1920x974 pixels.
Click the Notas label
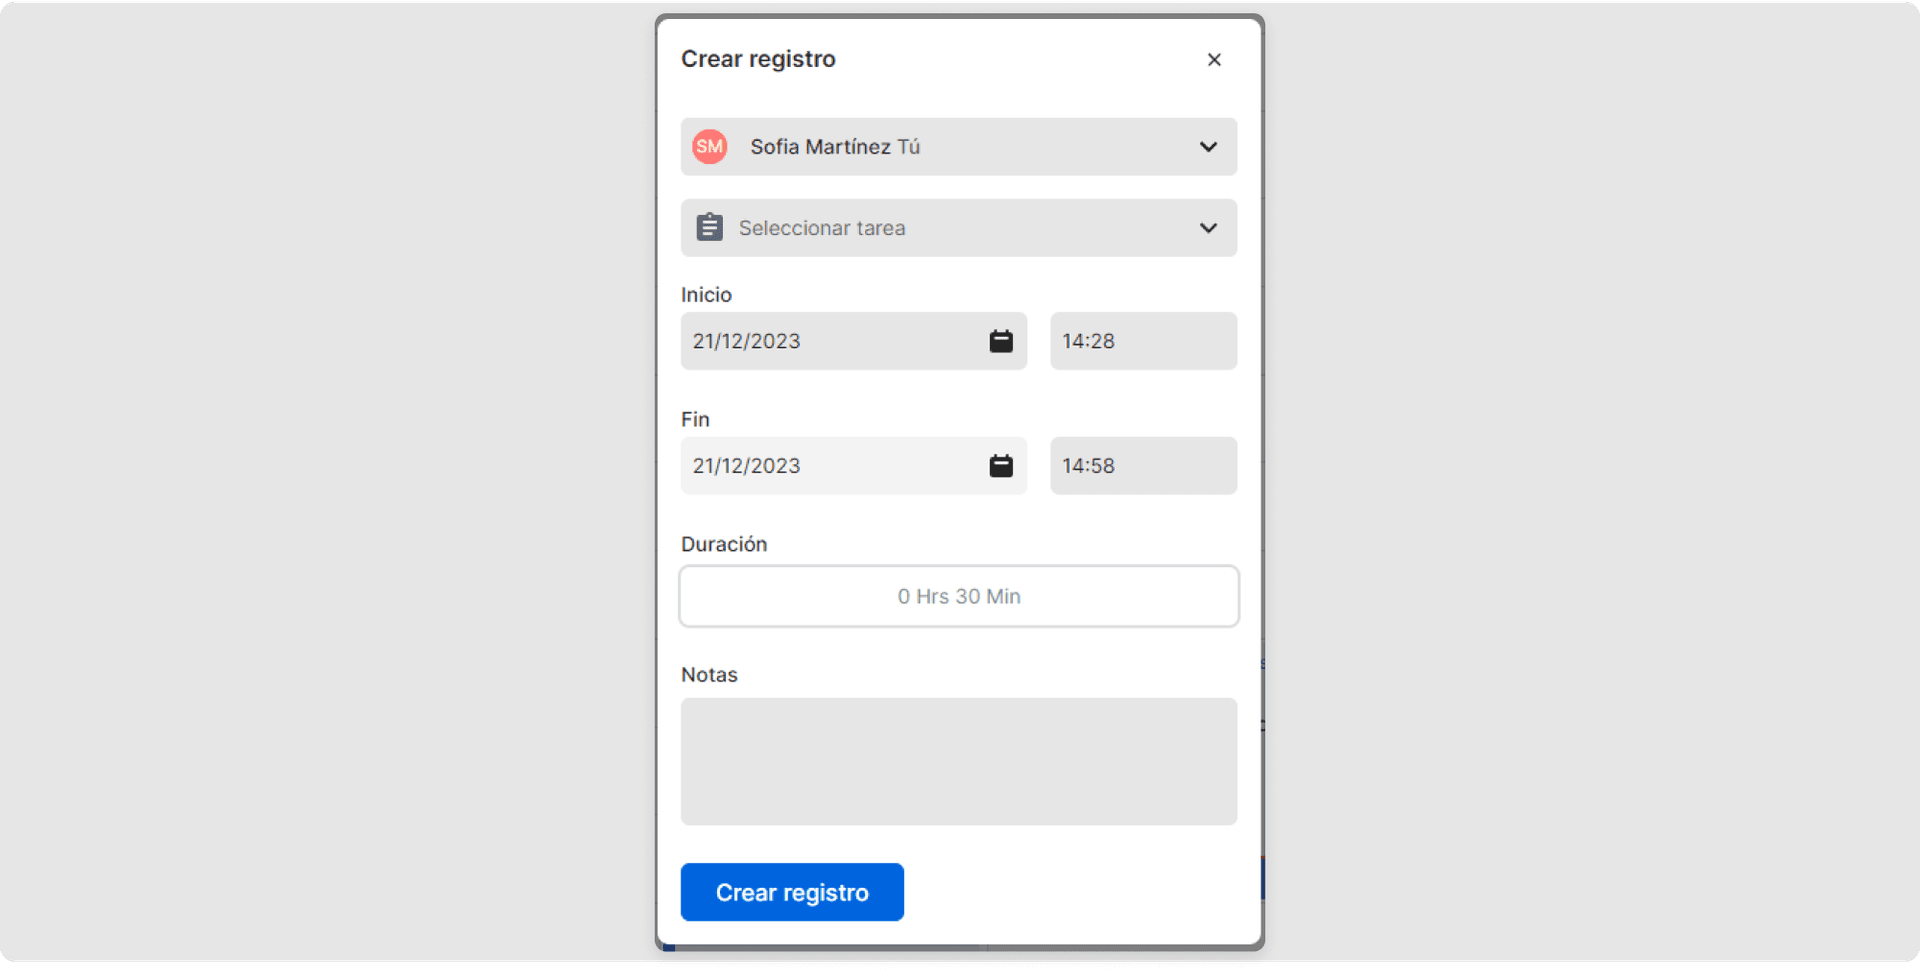coord(709,675)
